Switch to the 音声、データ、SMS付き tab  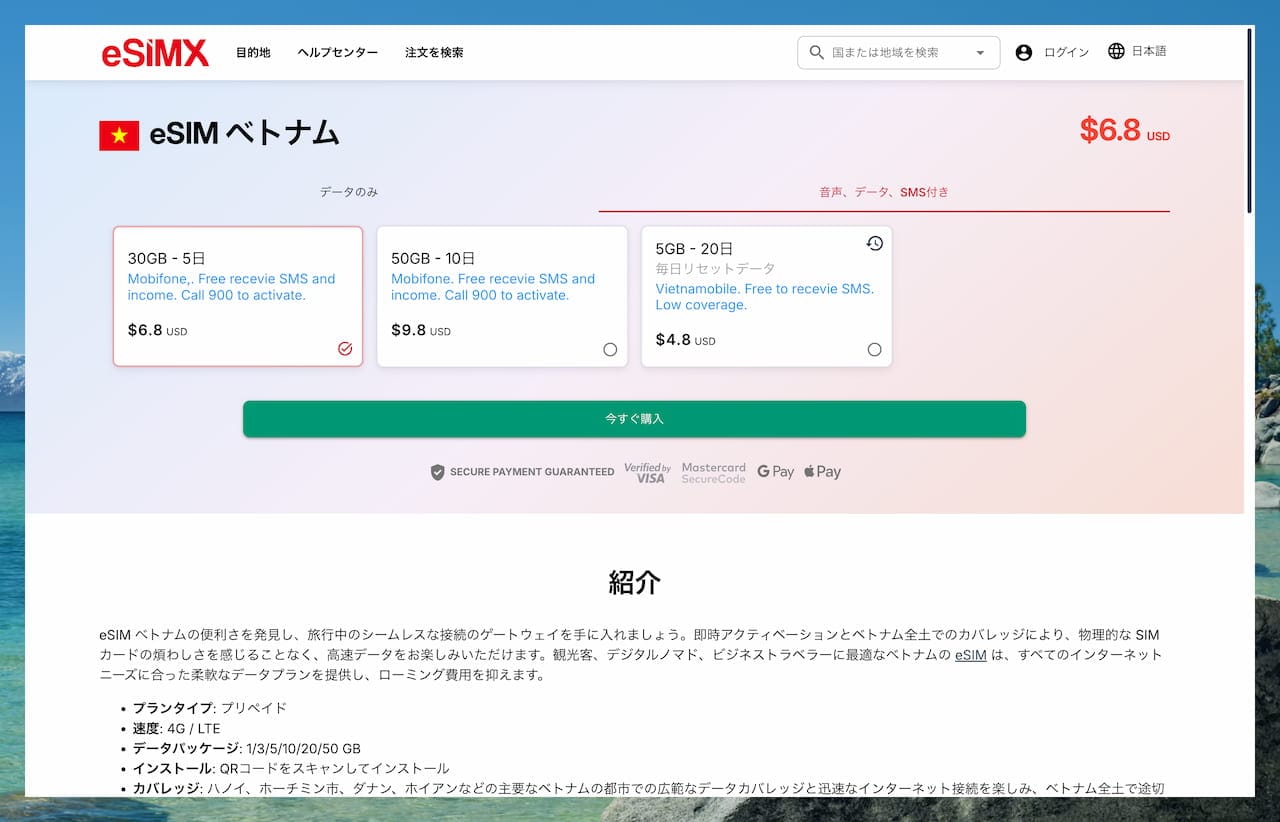[884, 192]
